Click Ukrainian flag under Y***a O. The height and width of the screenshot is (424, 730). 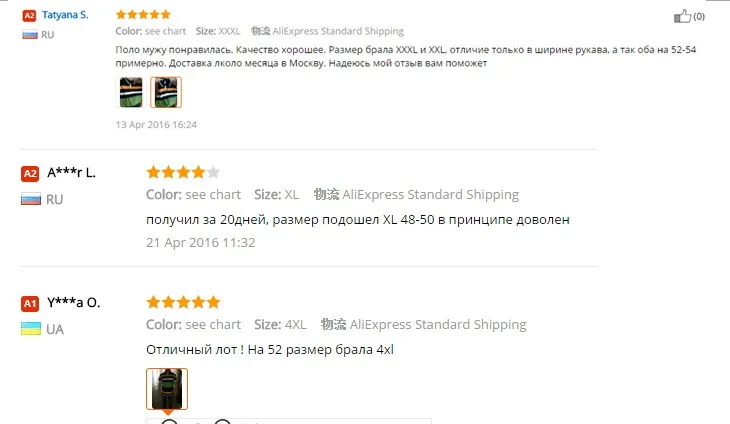[31, 329]
